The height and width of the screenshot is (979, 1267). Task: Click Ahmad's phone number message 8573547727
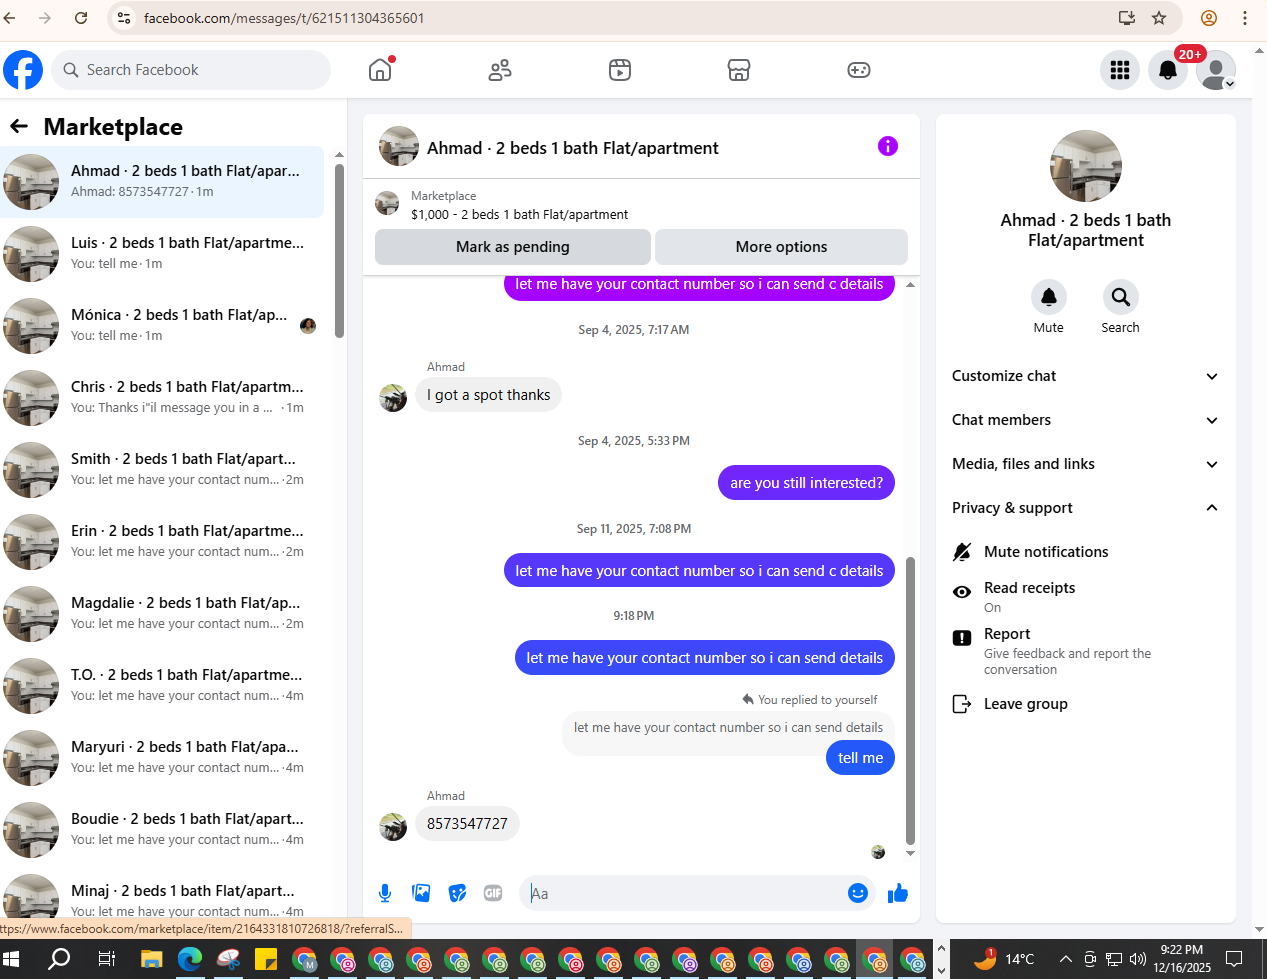(x=467, y=824)
